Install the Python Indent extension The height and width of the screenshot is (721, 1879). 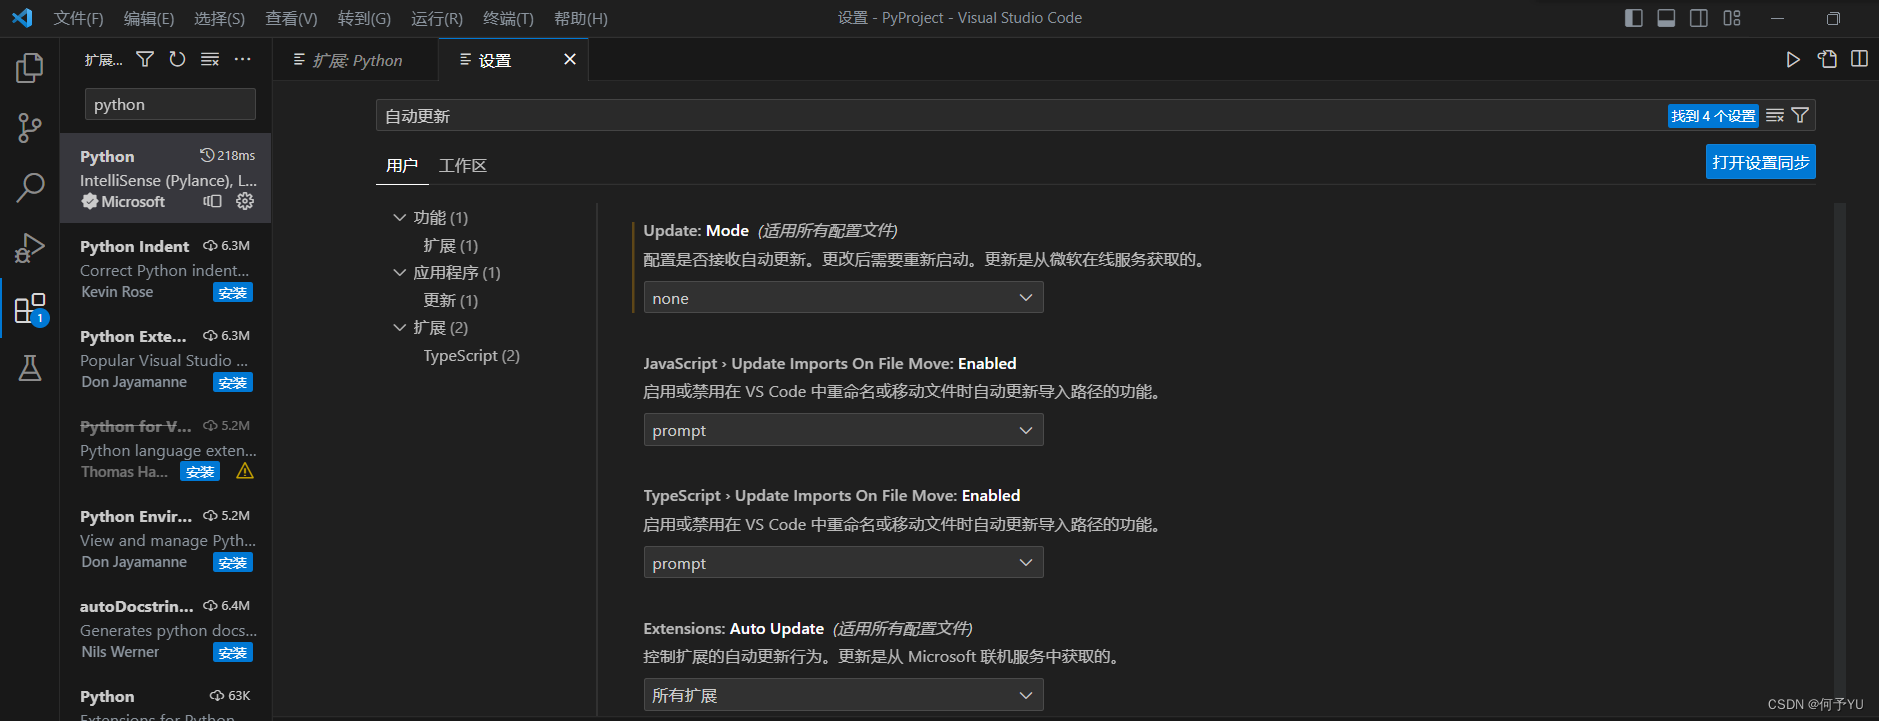coord(233,292)
